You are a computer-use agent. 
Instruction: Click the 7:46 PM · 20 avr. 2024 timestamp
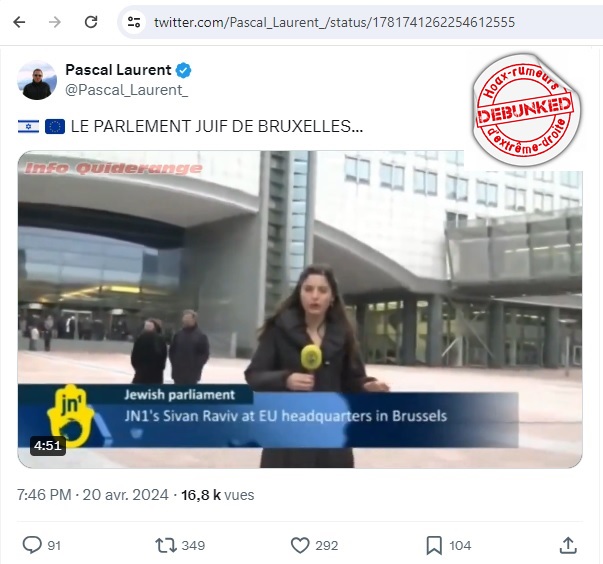pyautogui.click(x=93, y=495)
